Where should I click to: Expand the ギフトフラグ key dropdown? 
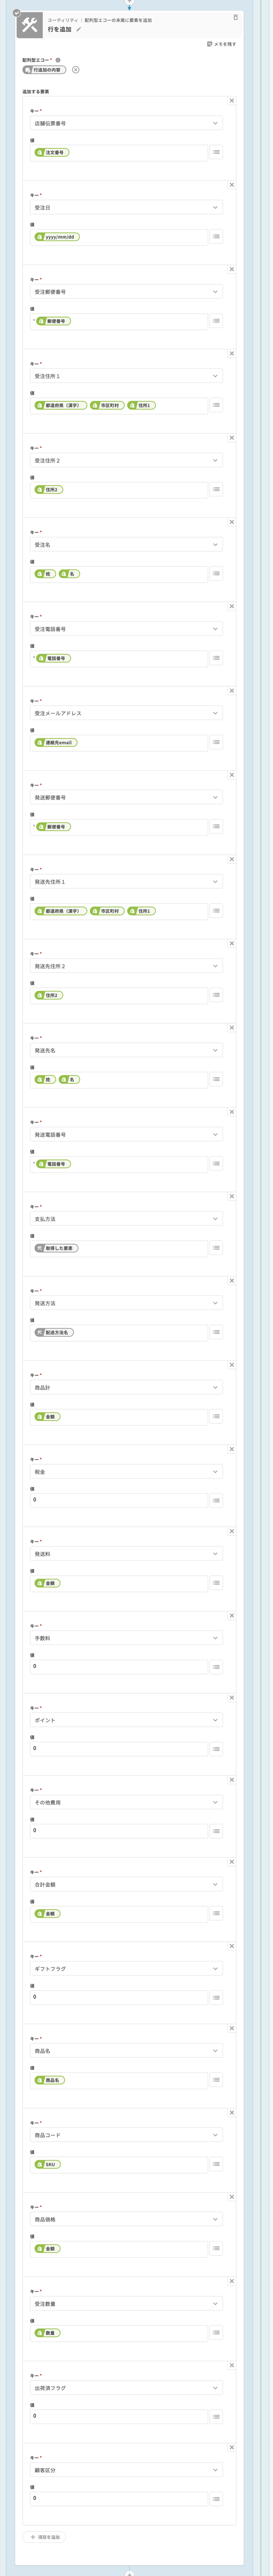(126, 1969)
